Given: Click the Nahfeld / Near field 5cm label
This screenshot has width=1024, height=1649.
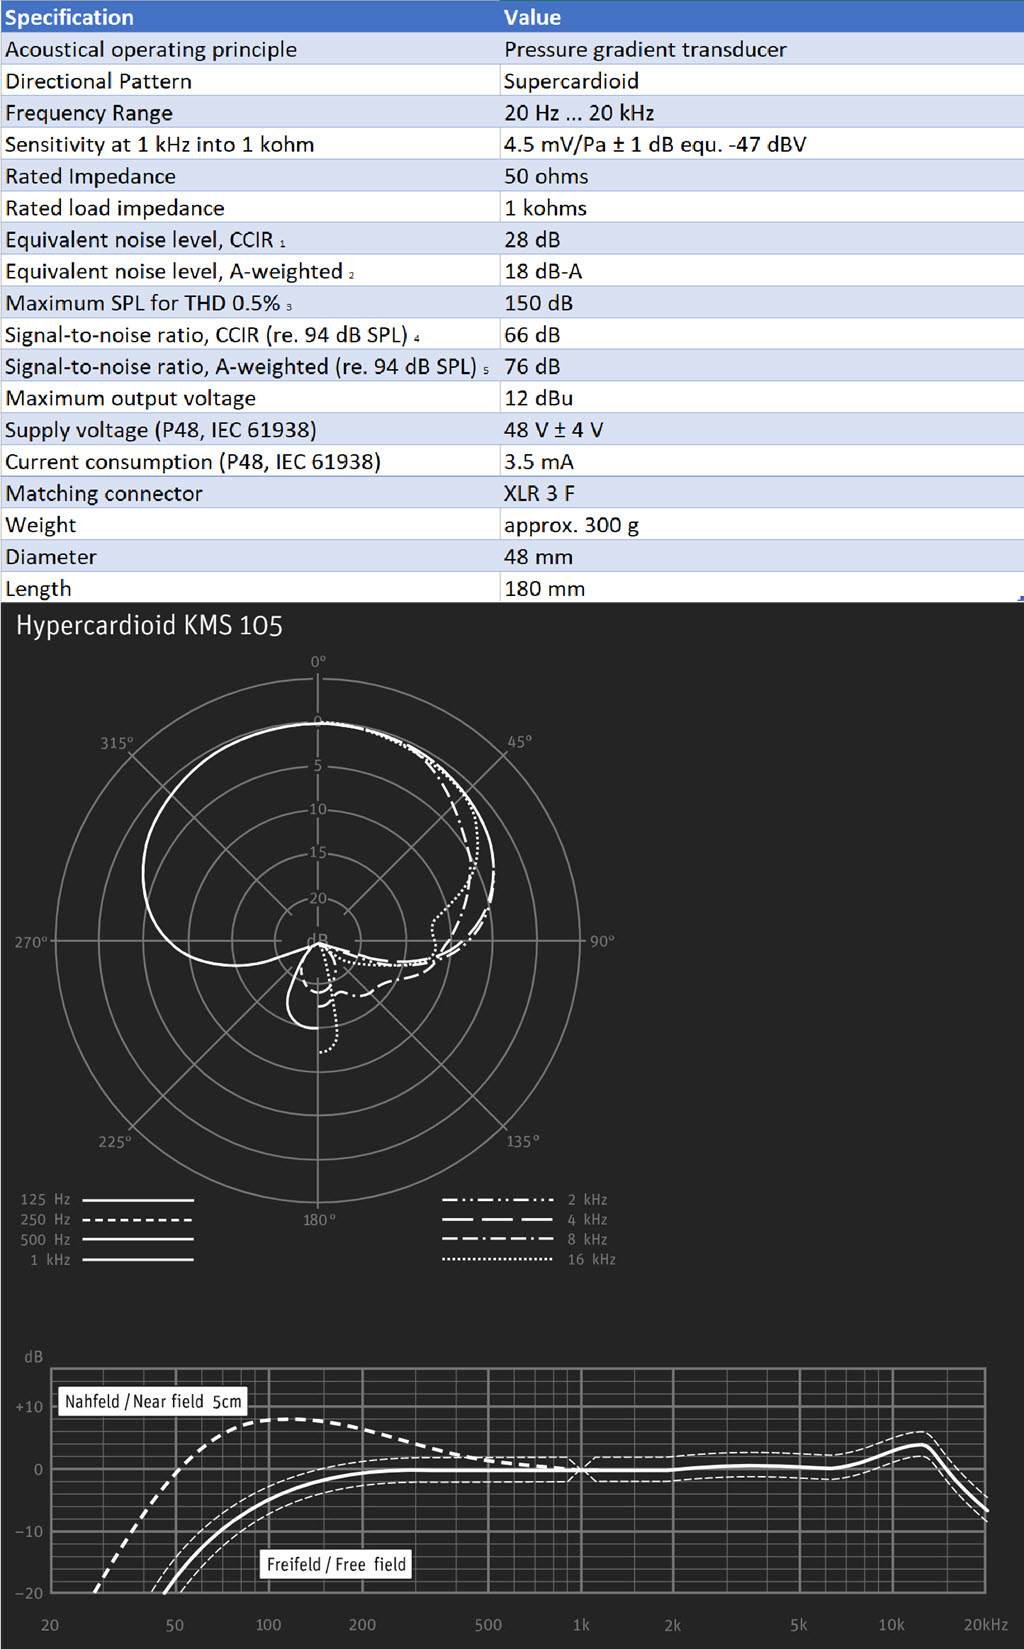Looking at the screenshot, I should click(153, 1401).
